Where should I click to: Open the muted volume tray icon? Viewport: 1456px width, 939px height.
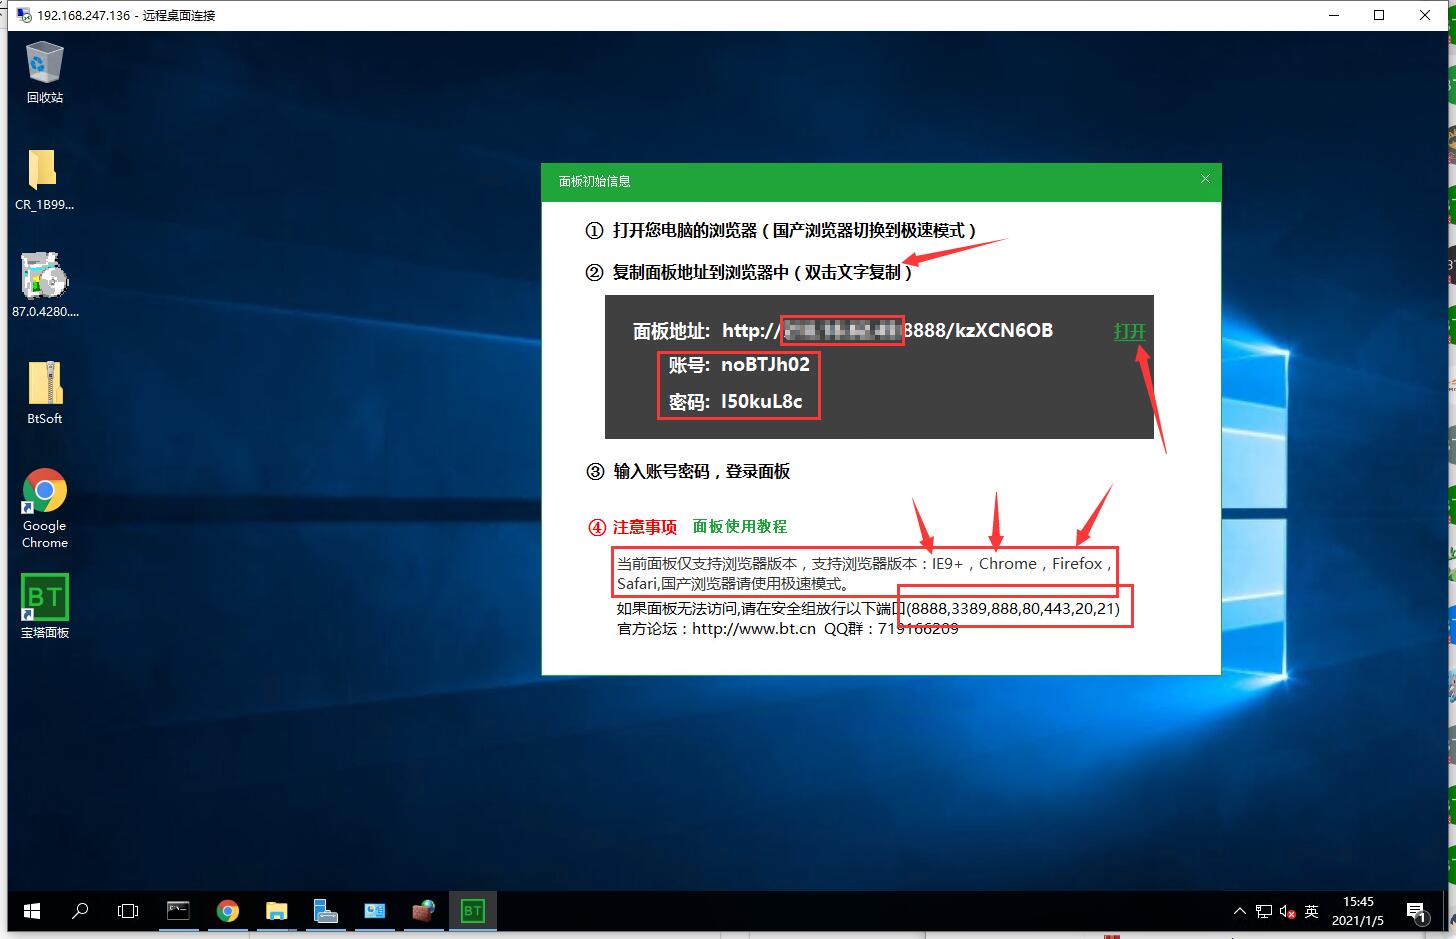[1288, 911]
